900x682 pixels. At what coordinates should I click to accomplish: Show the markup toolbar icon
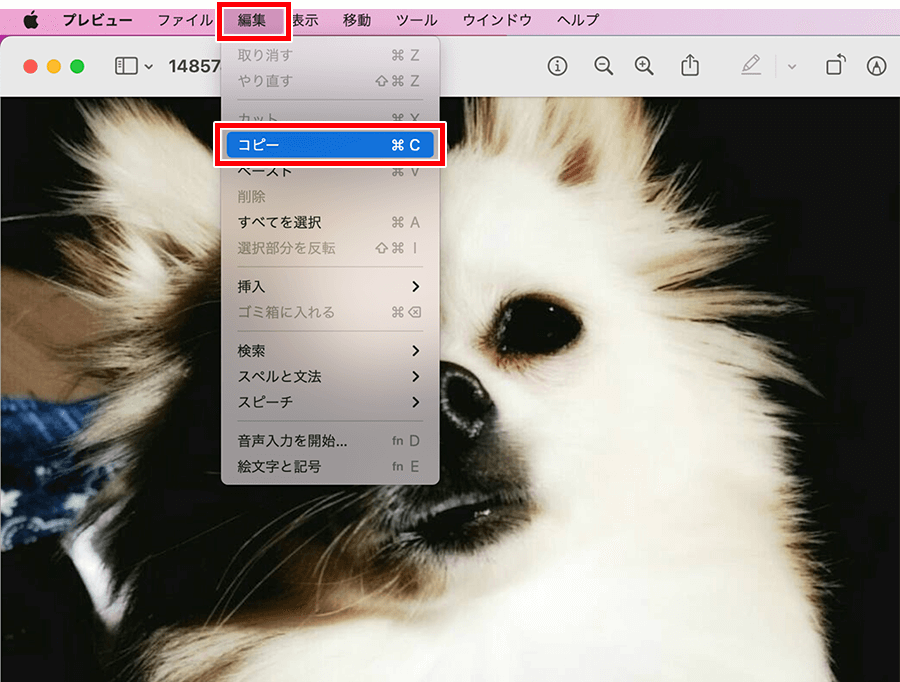pyautogui.click(x=876, y=66)
